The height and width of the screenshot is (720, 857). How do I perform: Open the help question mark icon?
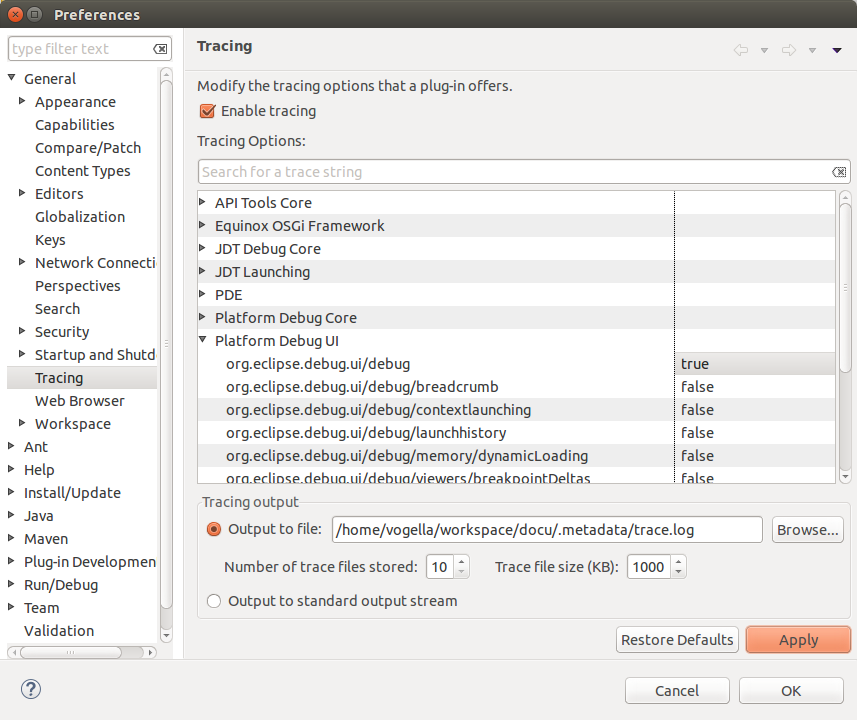(31, 689)
